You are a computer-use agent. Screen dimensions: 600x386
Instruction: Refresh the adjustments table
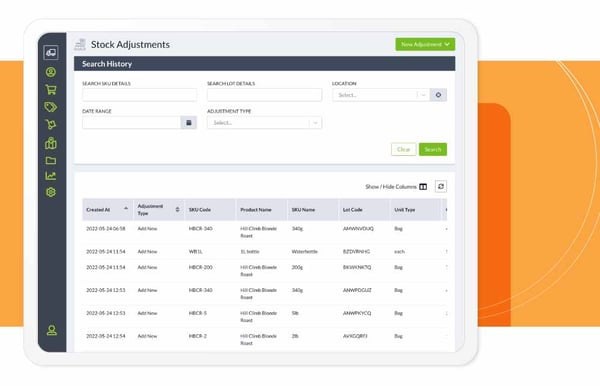[441, 186]
